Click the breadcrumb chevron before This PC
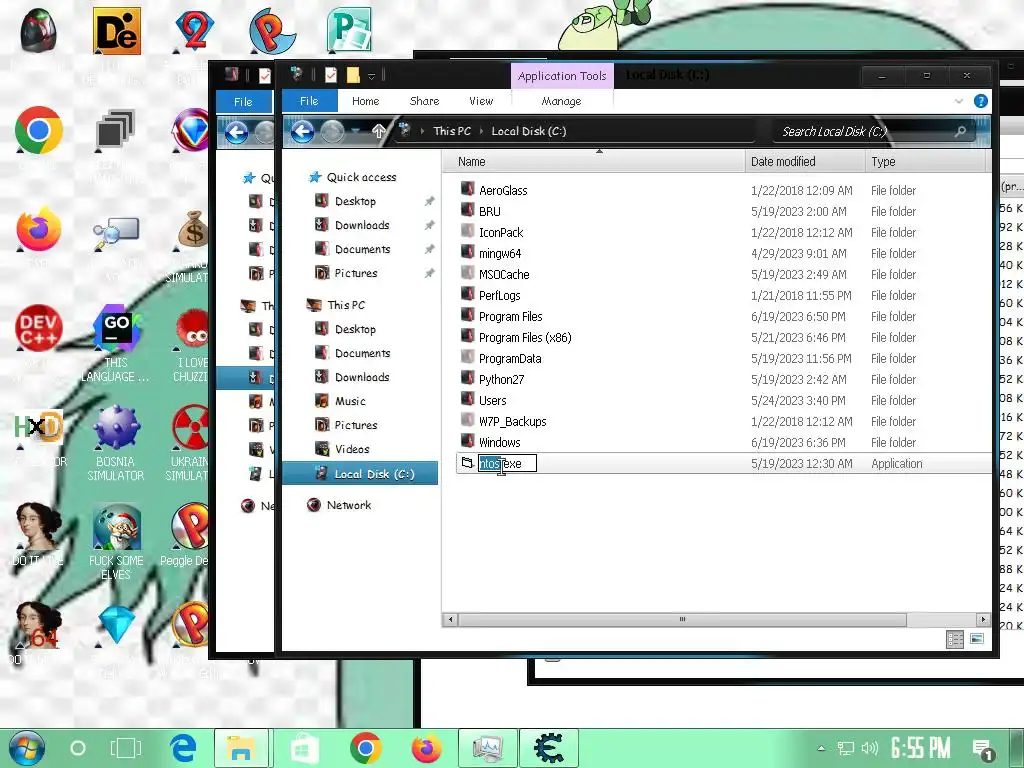This screenshot has height=768, width=1024. [x=422, y=131]
